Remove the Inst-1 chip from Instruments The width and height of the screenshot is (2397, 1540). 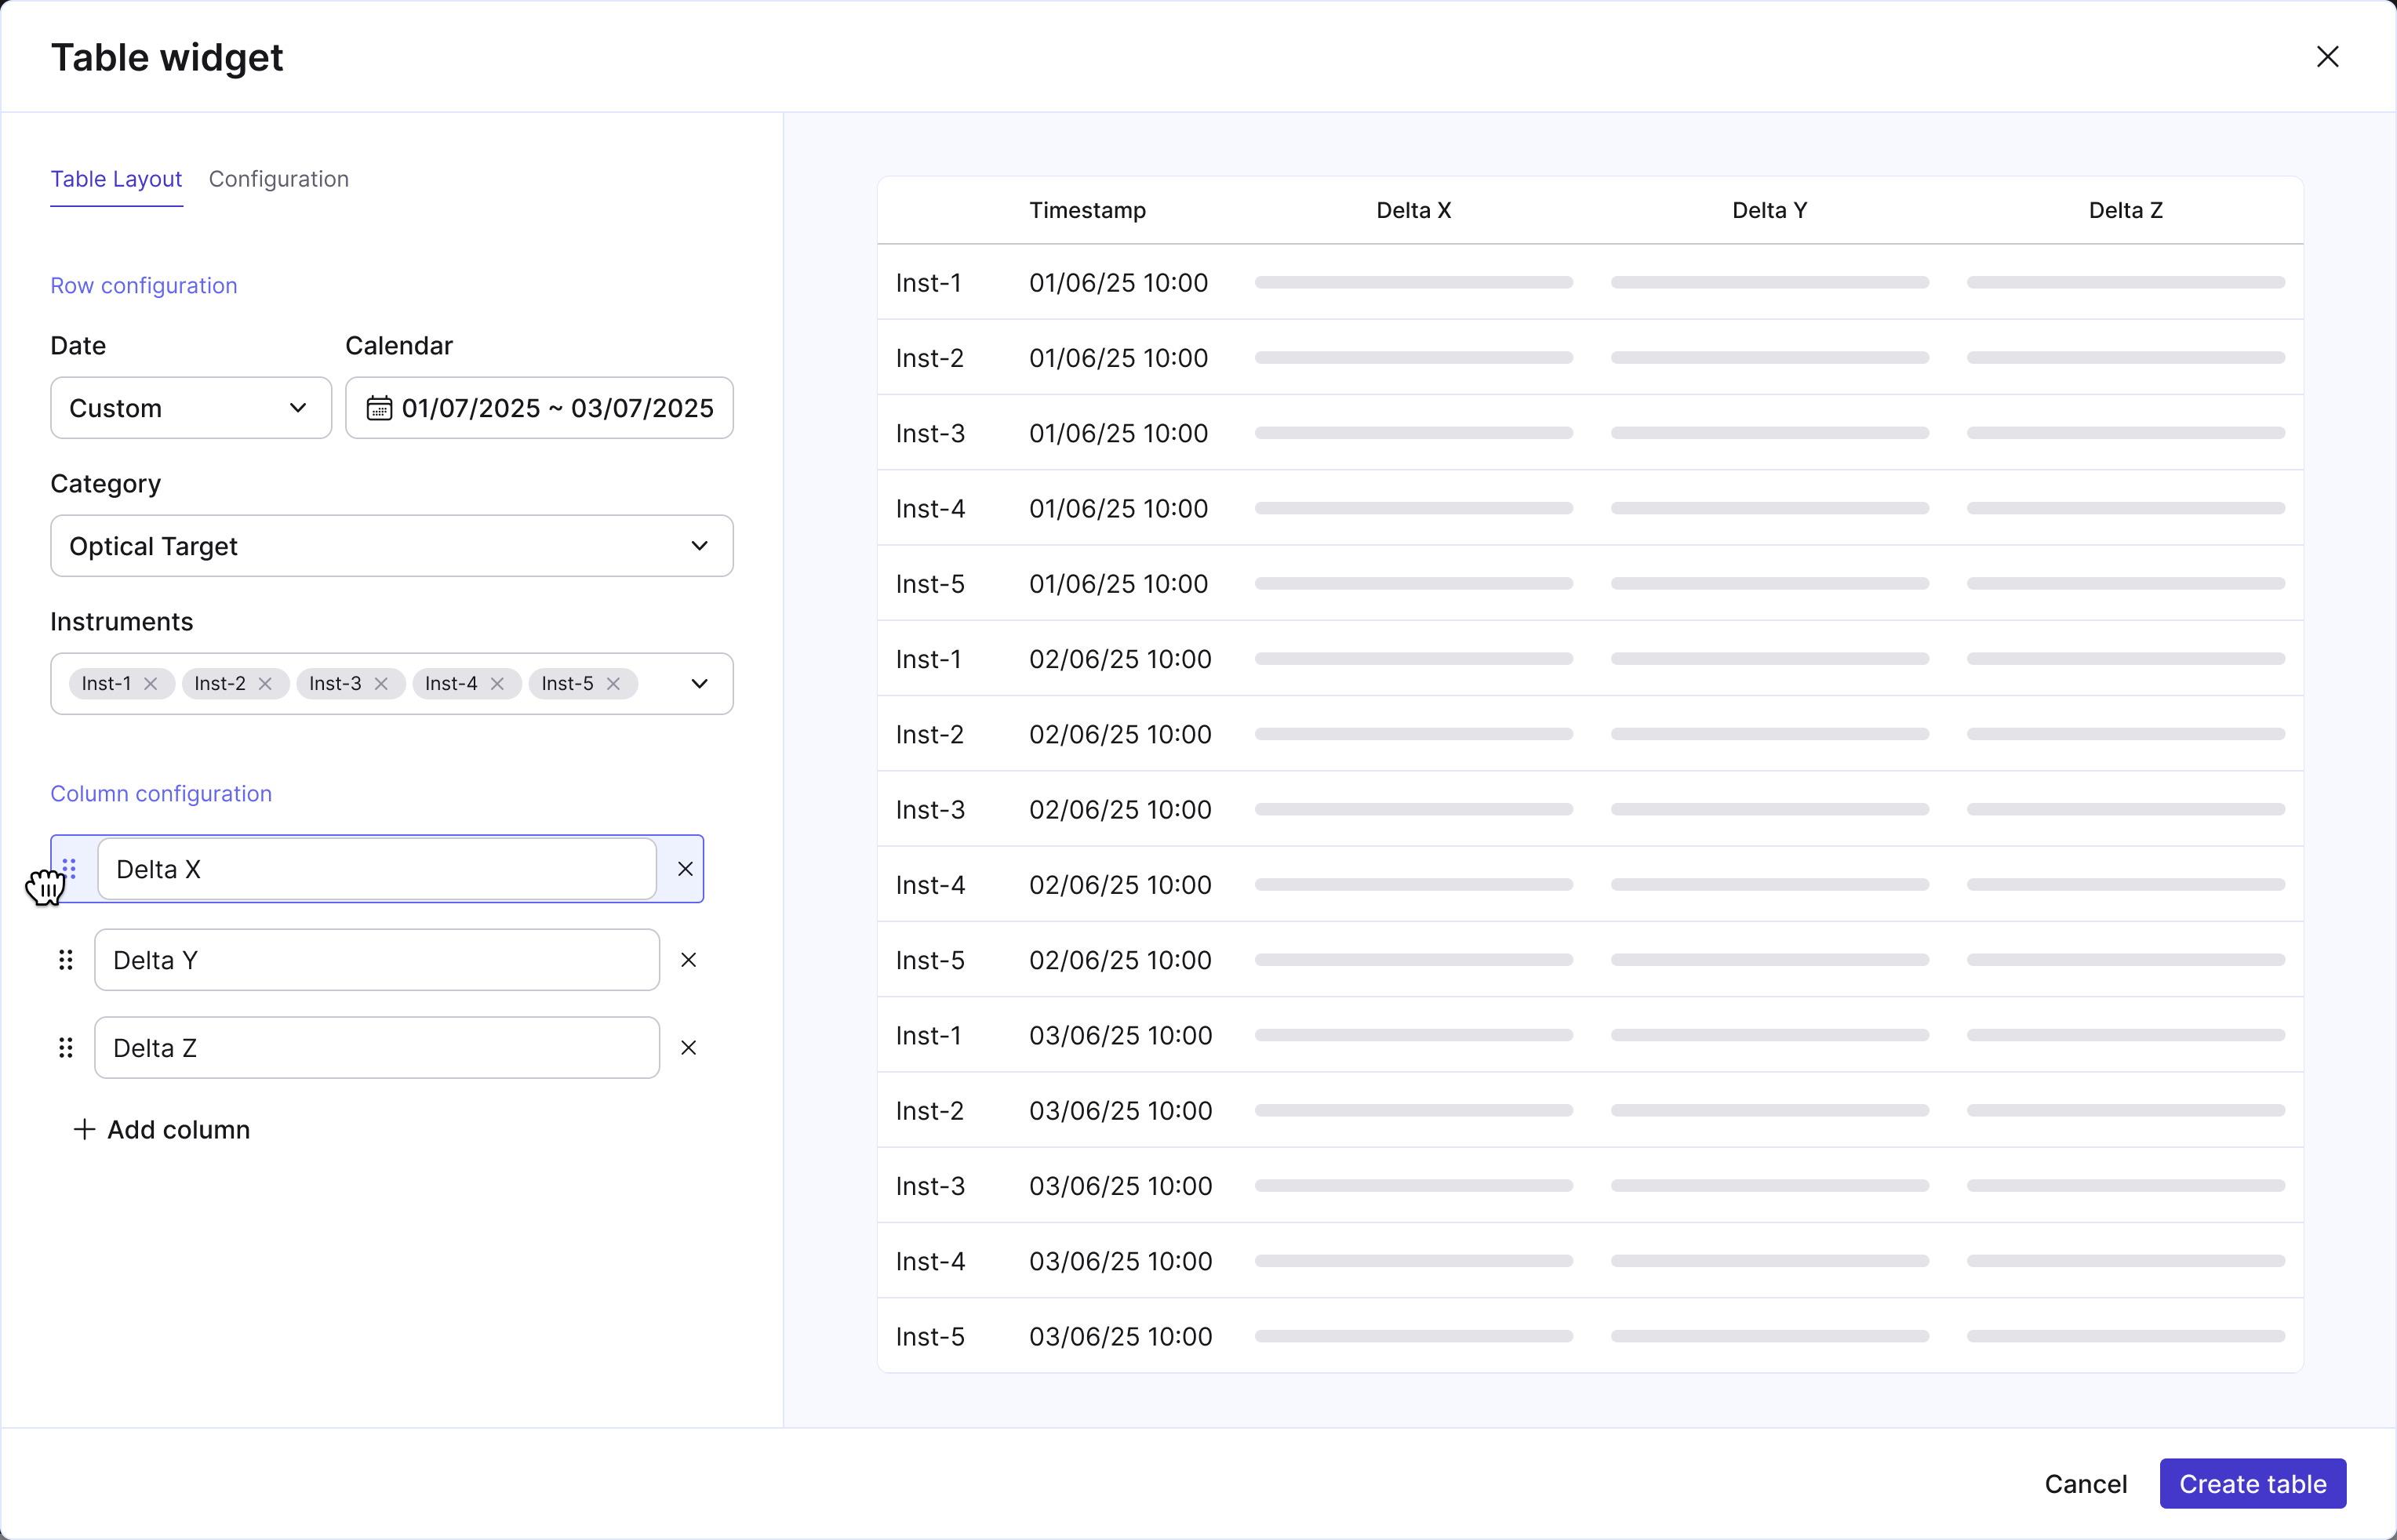click(151, 684)
